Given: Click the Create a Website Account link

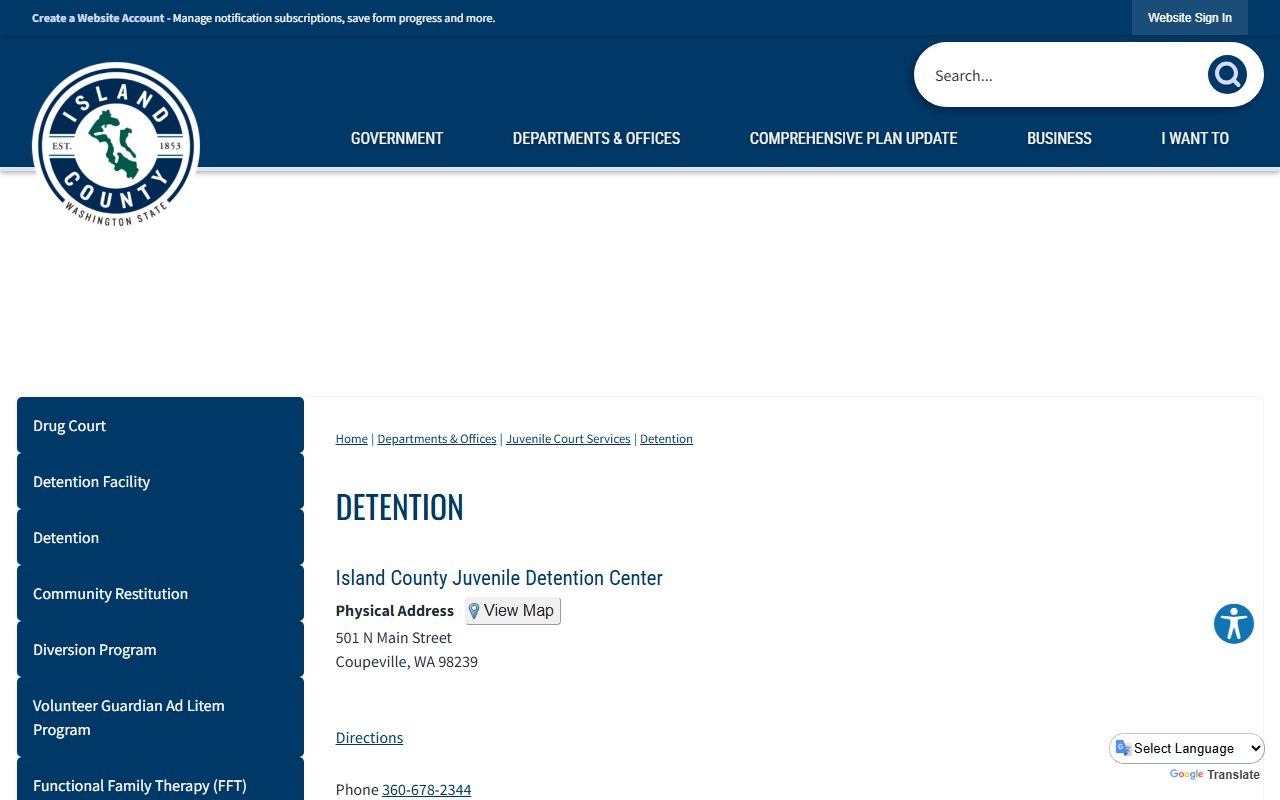Looking at the screenshot, I should click(x=98, y=18).
